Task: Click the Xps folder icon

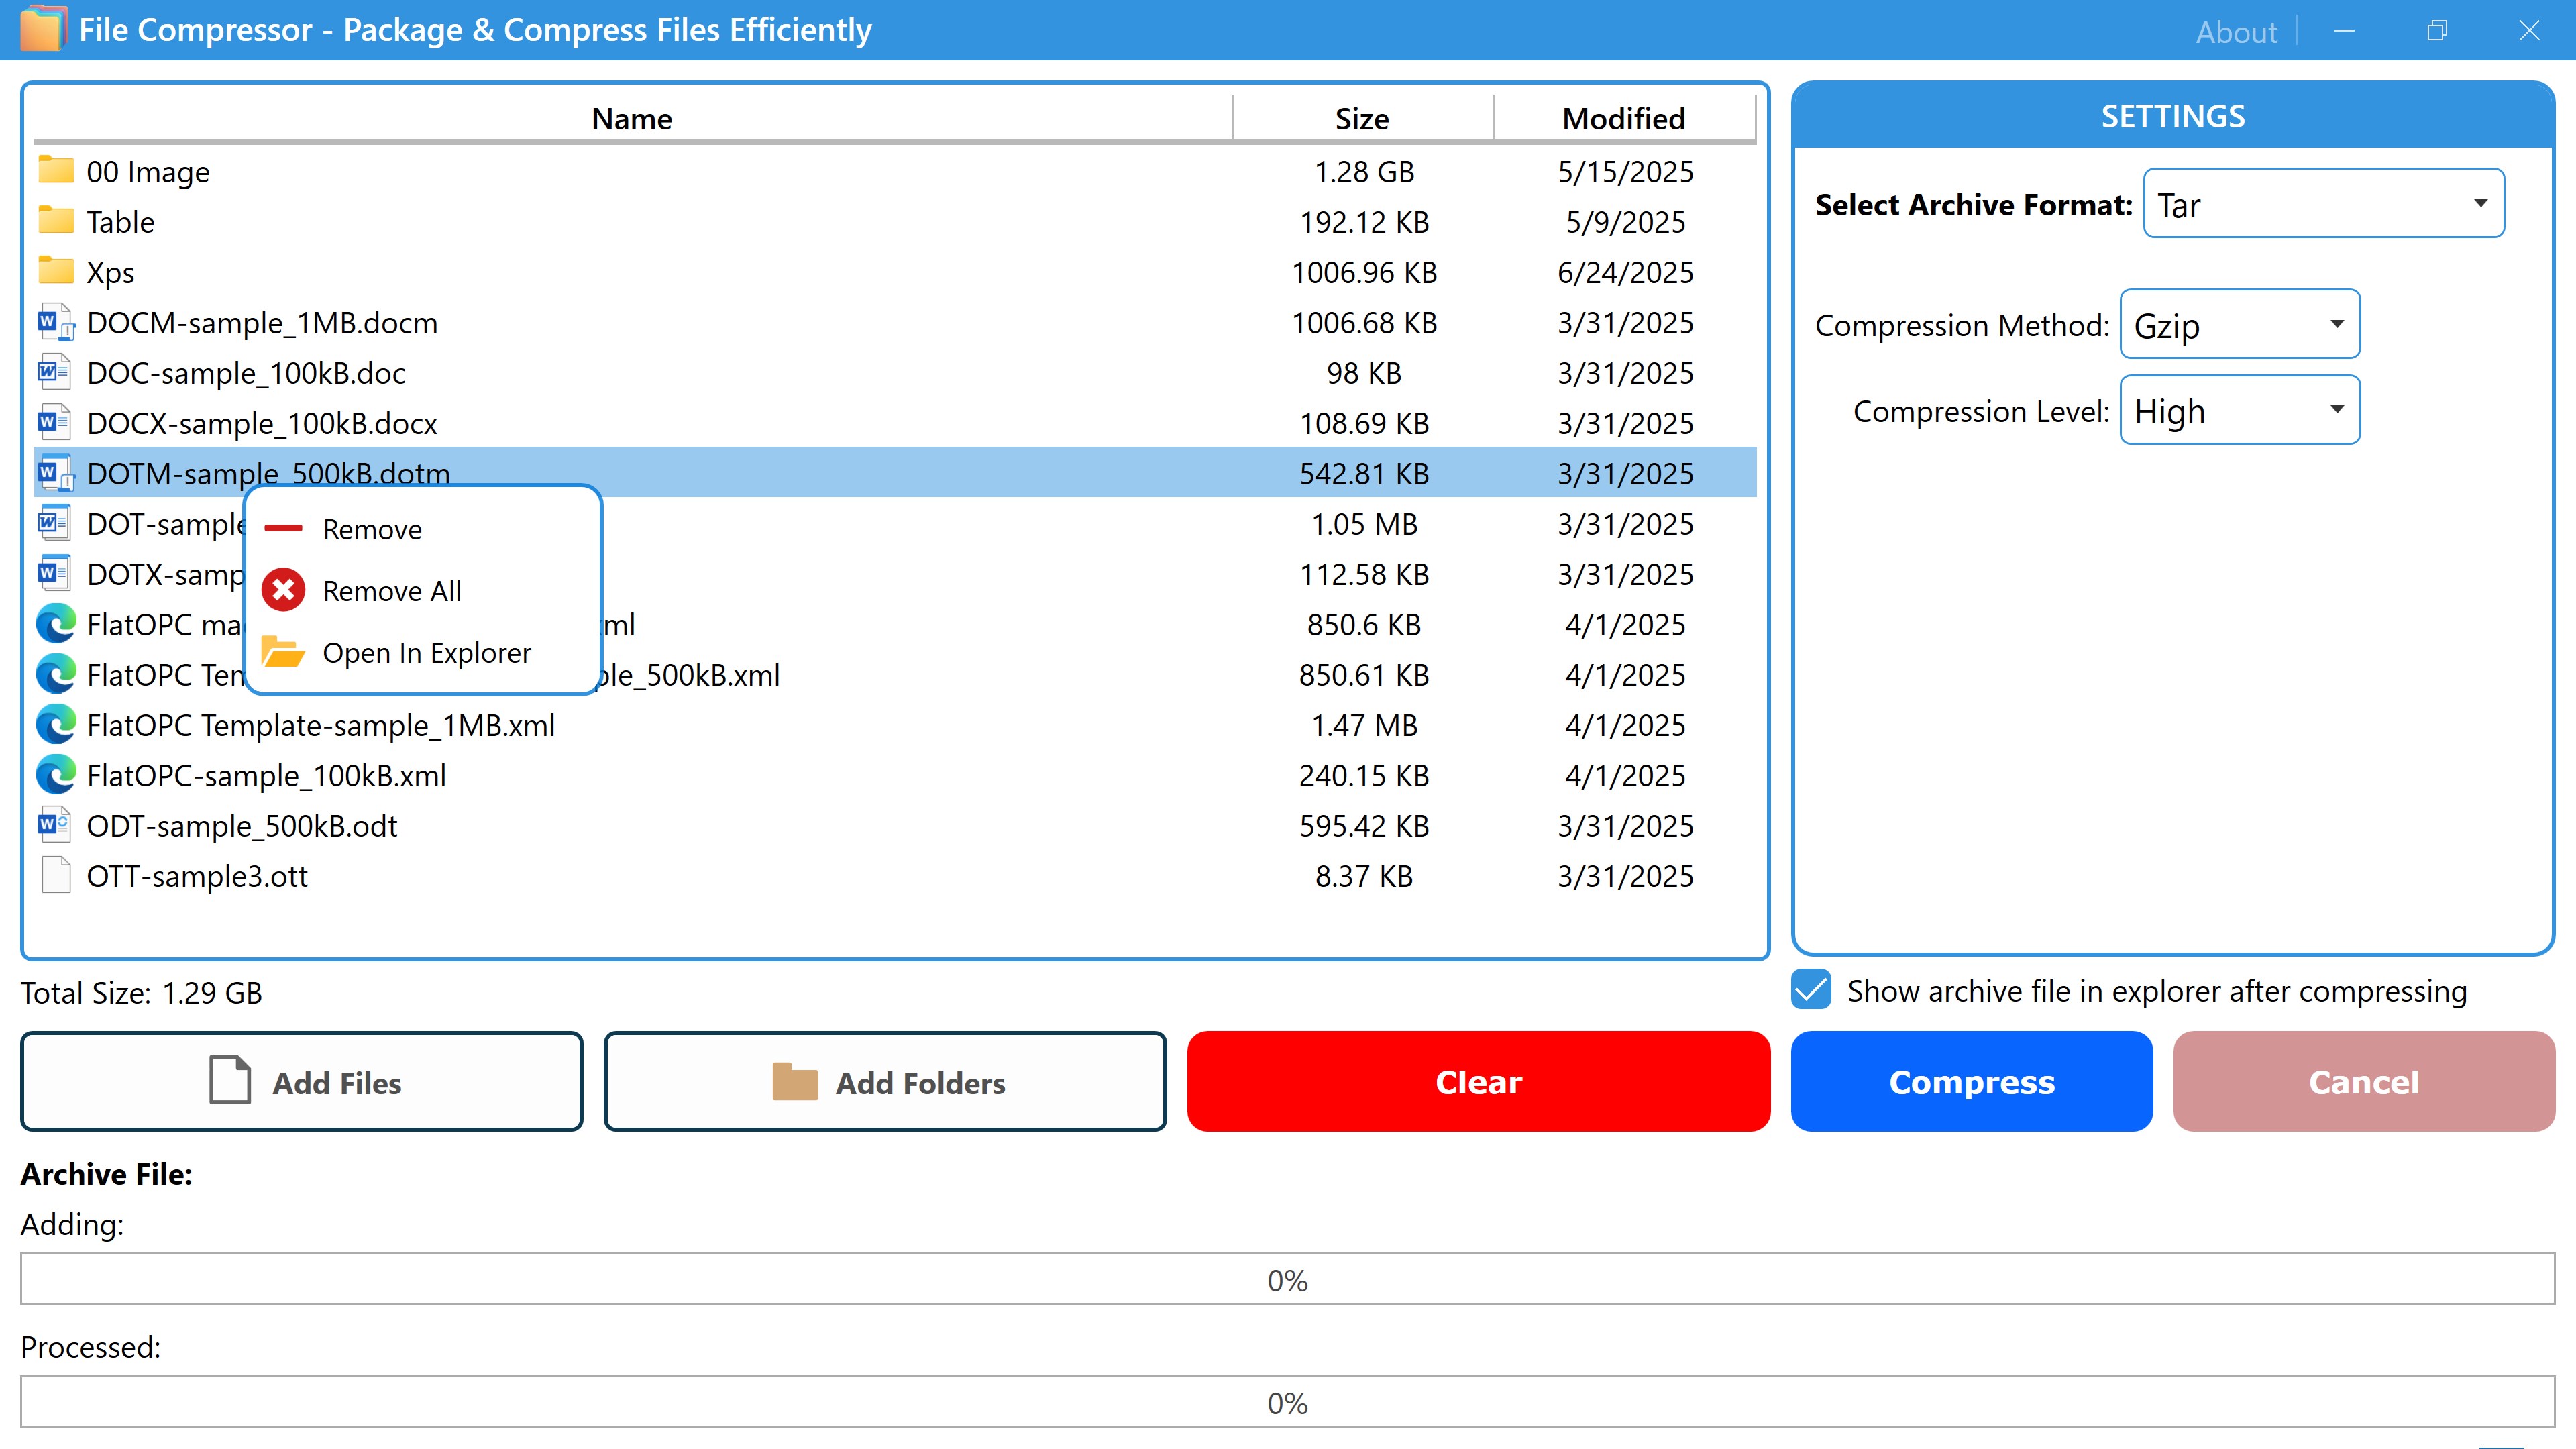Action: (x=56, y=271)
